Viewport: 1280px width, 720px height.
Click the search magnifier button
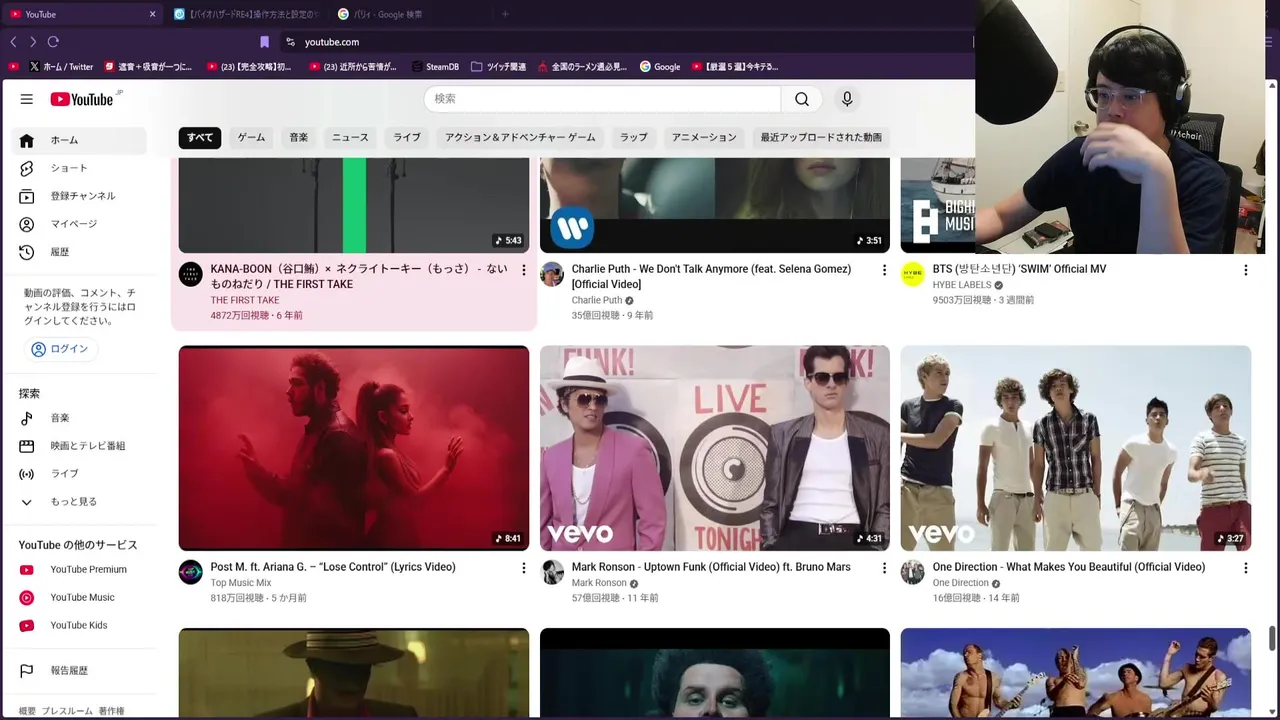802,99
